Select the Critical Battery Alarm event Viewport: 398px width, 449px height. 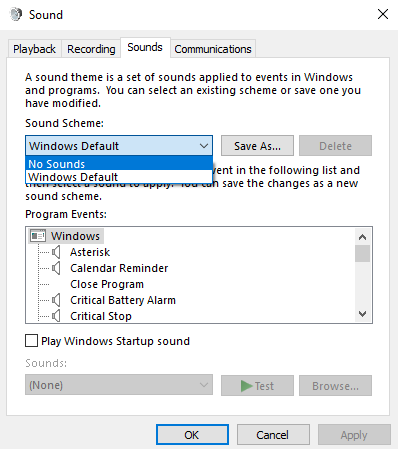(123, 300)
